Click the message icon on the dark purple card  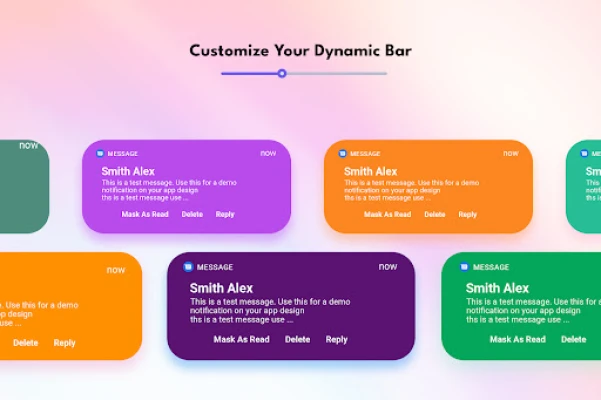pyautogui.click(x=187, y=267)
